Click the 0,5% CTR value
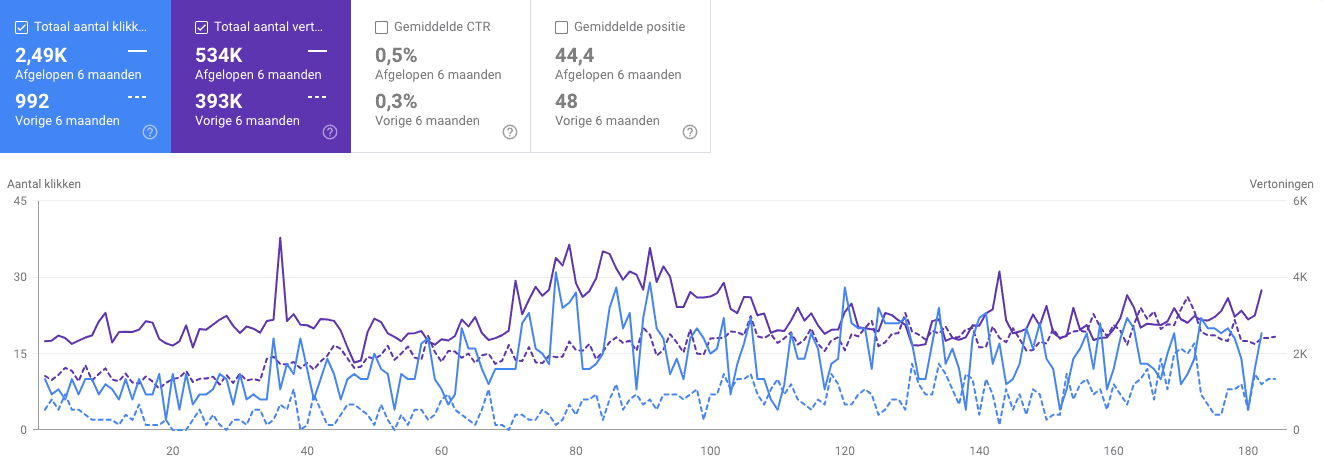The height and width of the screenshot is (463, 1323). 396,55
